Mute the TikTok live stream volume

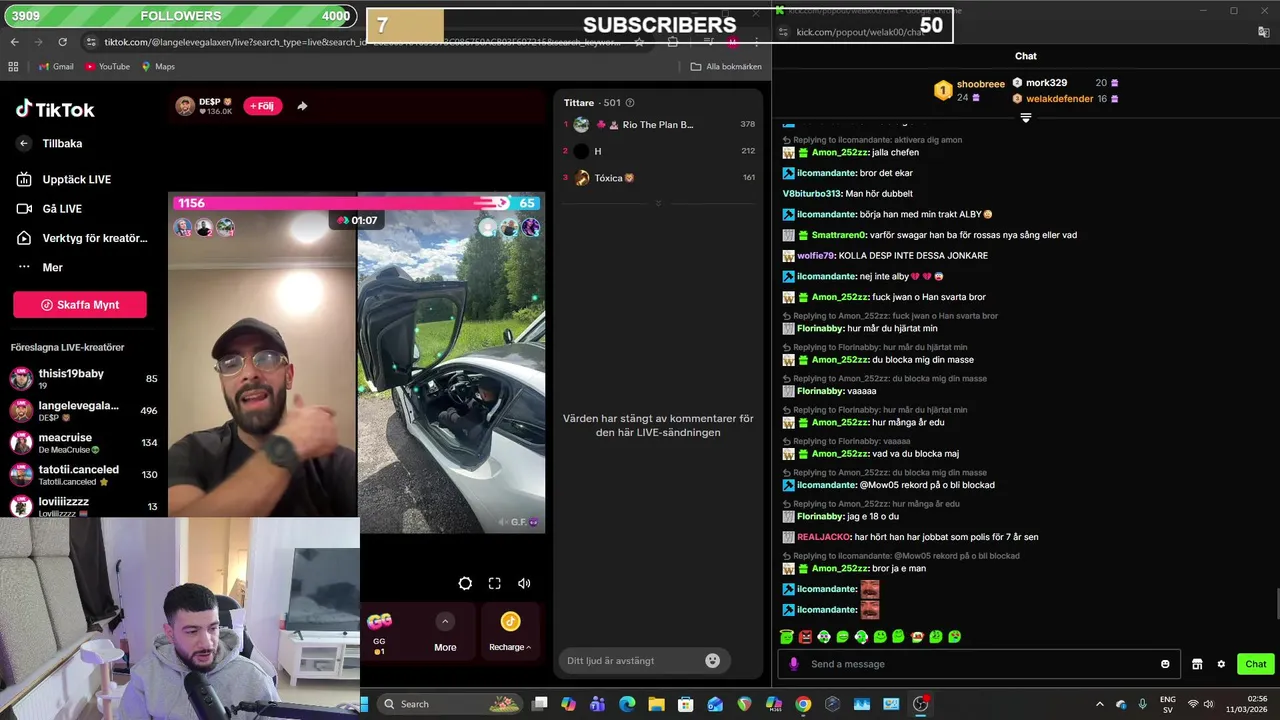tap(524, 583)
